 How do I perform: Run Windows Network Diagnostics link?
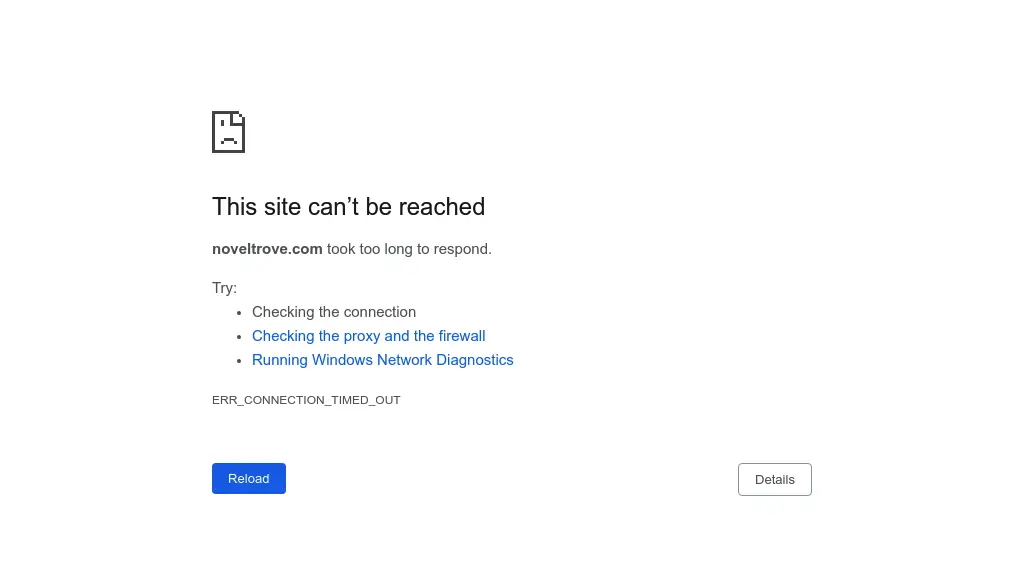tap(382, 360)
